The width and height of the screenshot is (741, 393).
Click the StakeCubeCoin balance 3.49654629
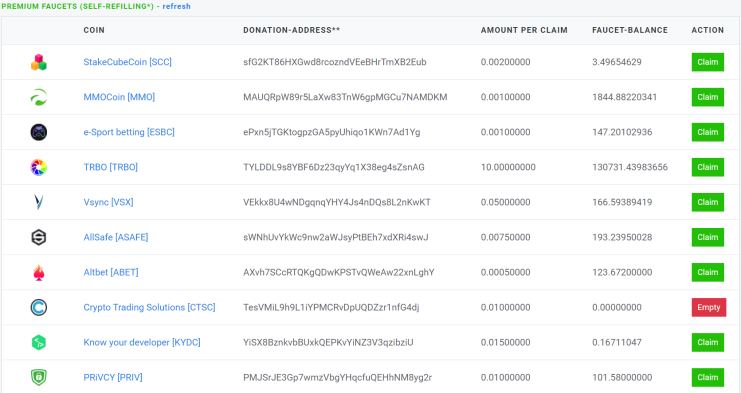(617, 62)
